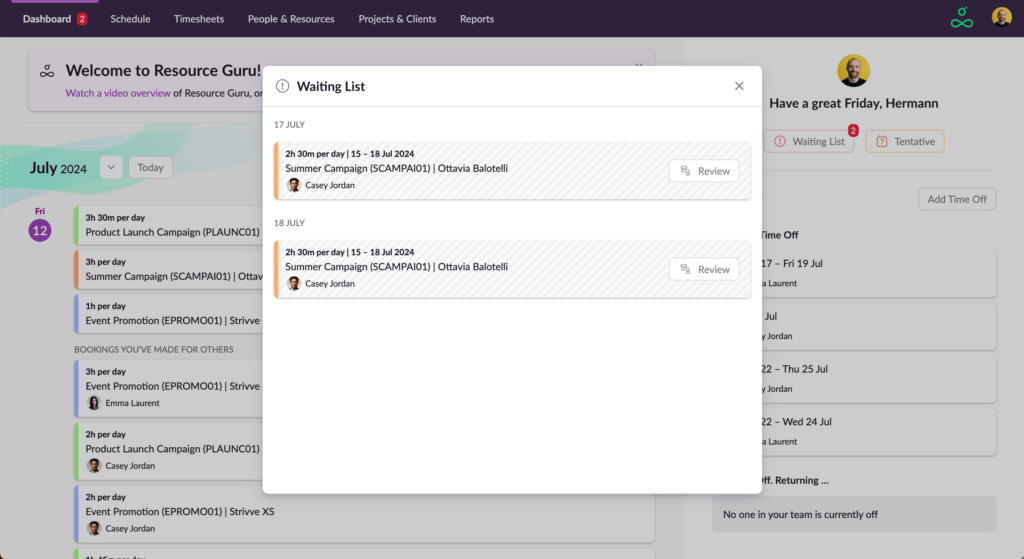1024x559 pixels.
Task: Click the Tentative calendar question icon
Action: (x=882, y=141)
